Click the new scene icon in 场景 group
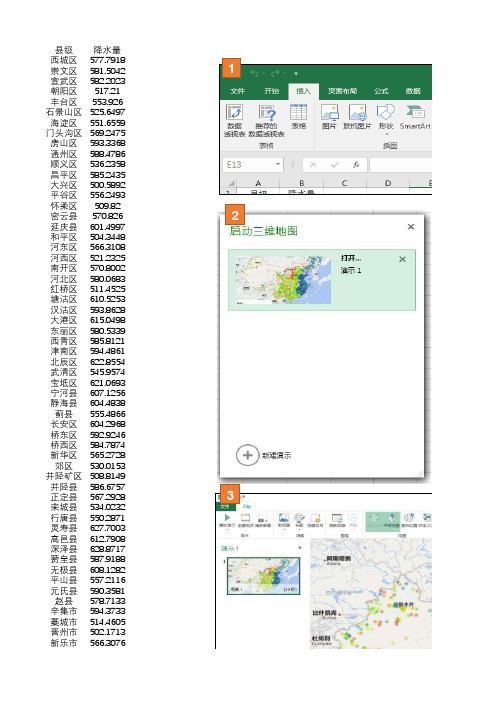 (x=284, y=520)
